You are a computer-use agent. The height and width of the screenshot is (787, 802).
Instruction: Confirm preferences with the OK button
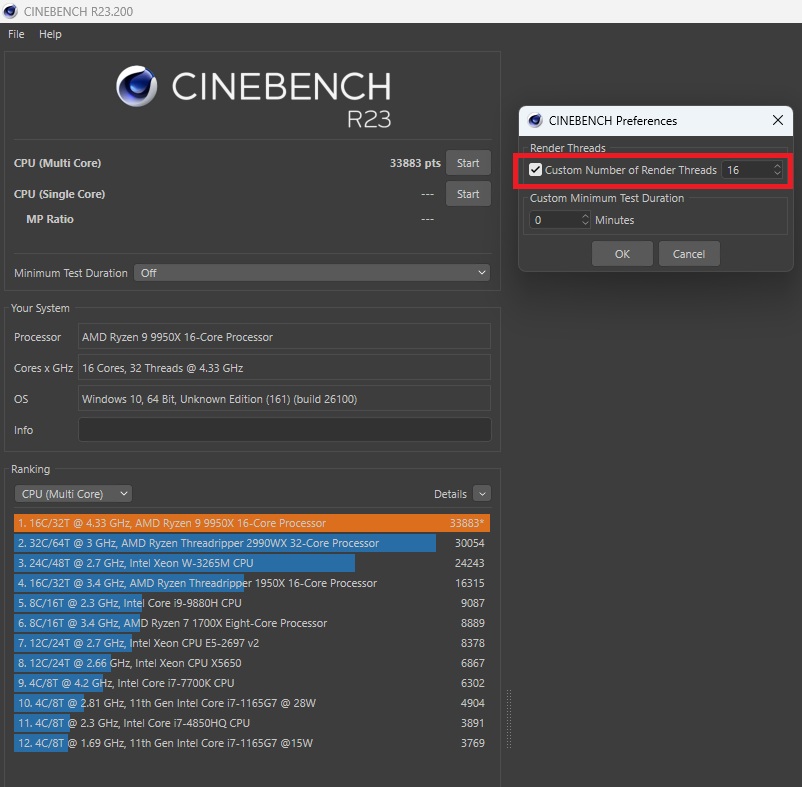click(622, 254)
